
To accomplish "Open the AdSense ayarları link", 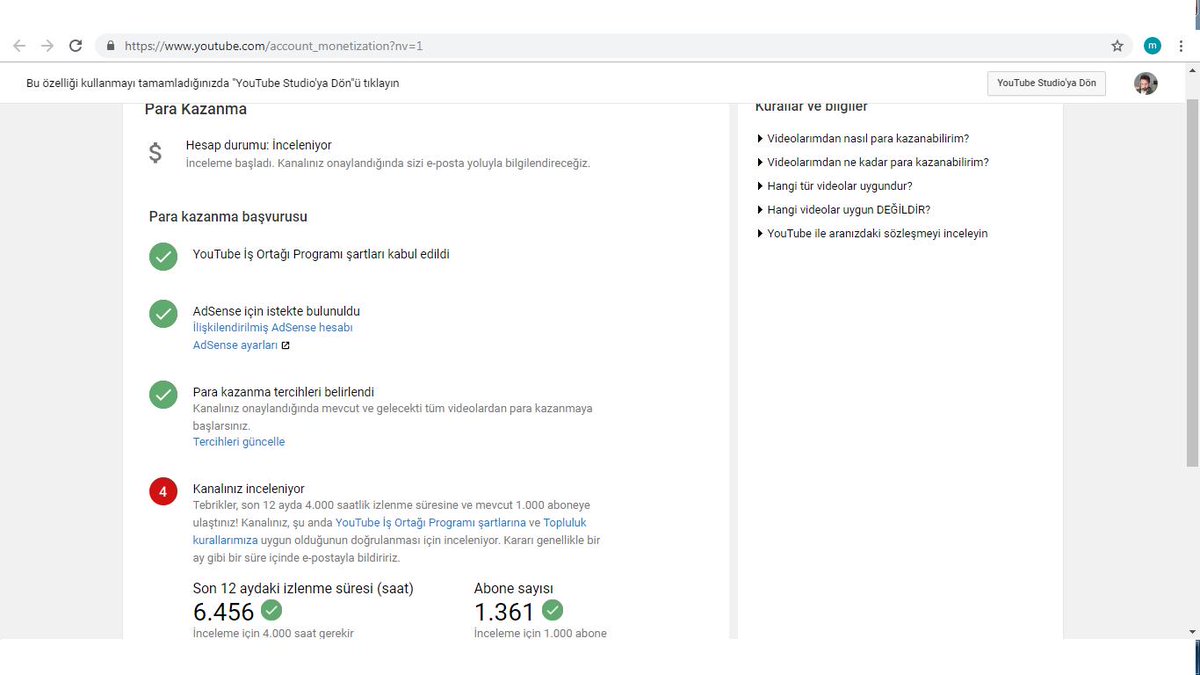I will click(x=235, y=345).
